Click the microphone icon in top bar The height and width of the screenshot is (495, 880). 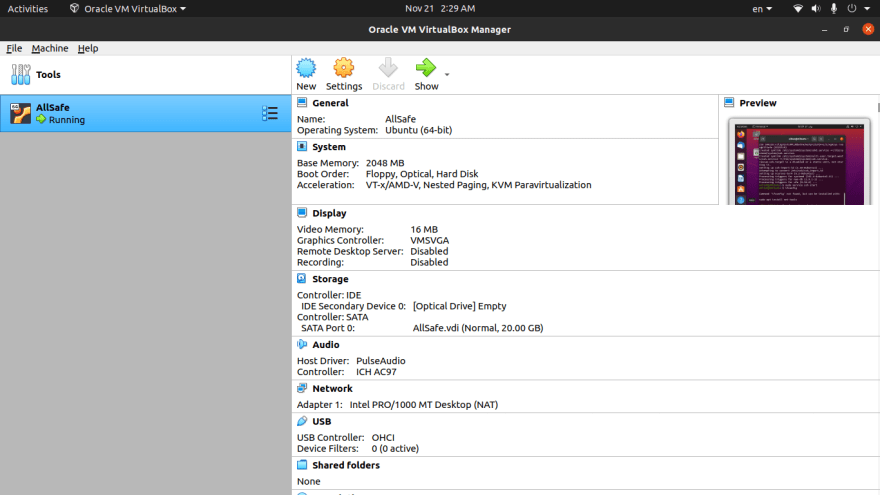[834, 8]
